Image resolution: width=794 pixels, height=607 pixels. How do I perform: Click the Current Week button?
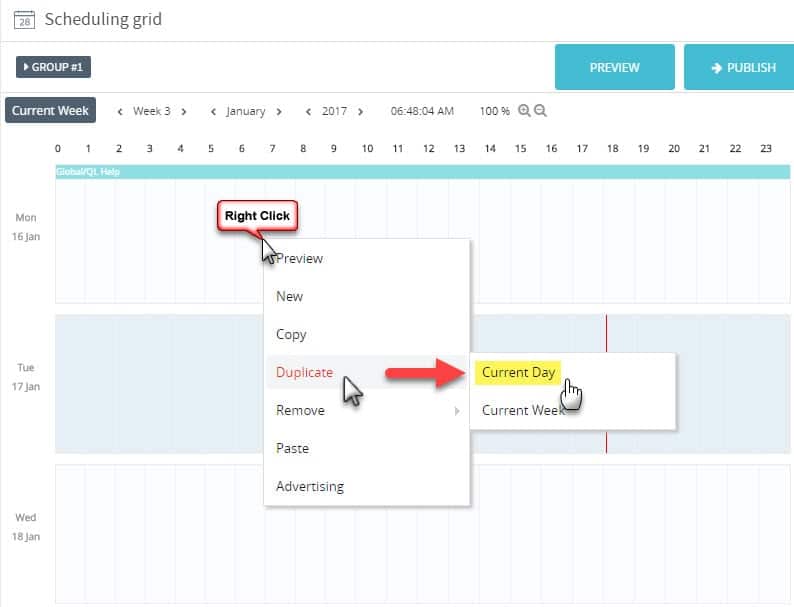coord(50,110)
